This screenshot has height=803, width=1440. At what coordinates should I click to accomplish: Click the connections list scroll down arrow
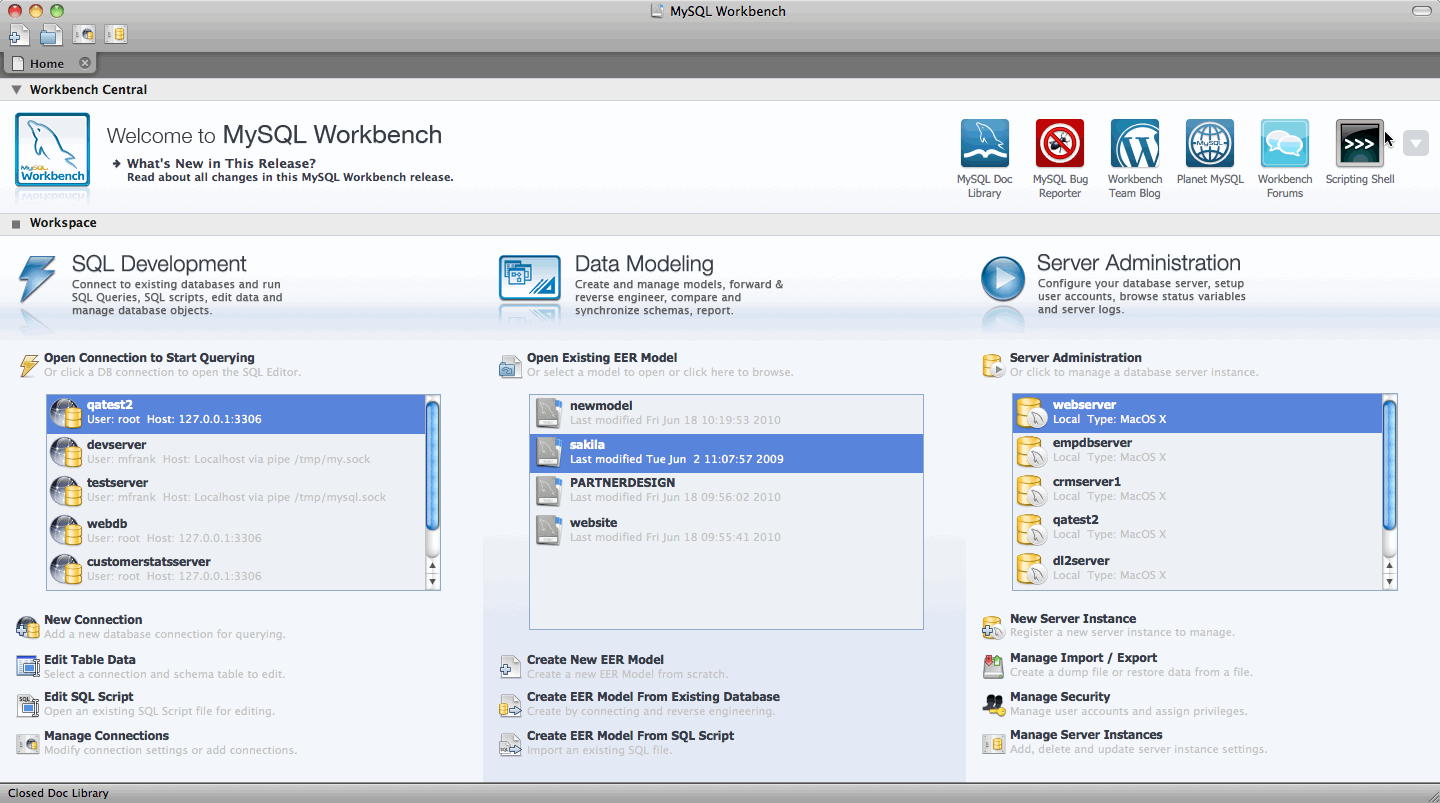[432, 581]
